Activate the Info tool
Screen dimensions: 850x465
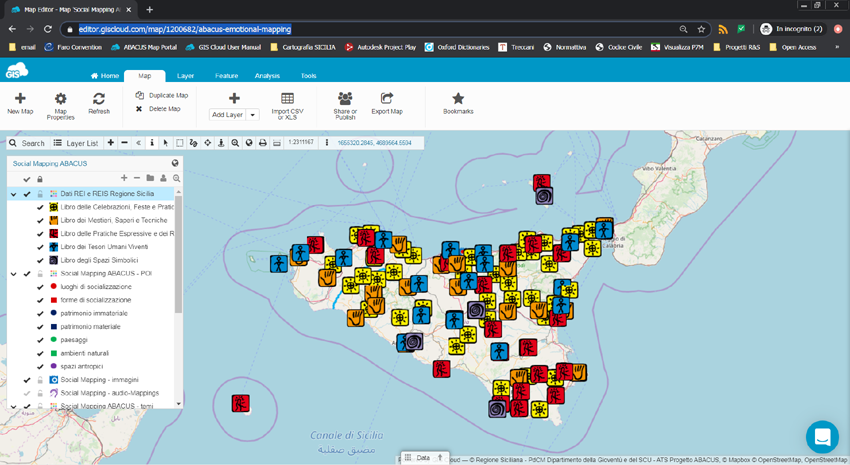152,143
